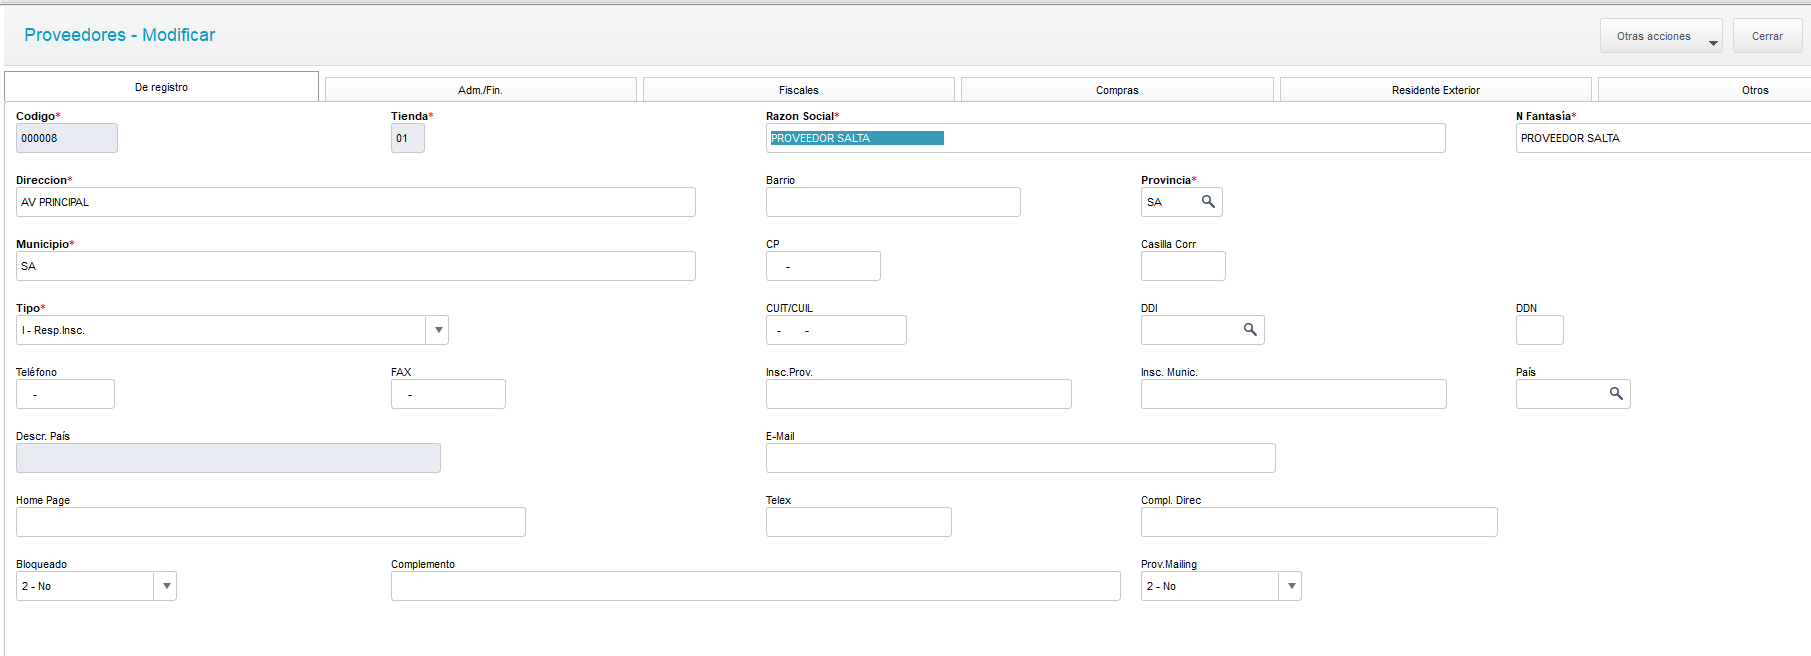The height and width of the screenshot is (656, 1811).
Task: Click the Barrio input field
Action: point(893,202)
